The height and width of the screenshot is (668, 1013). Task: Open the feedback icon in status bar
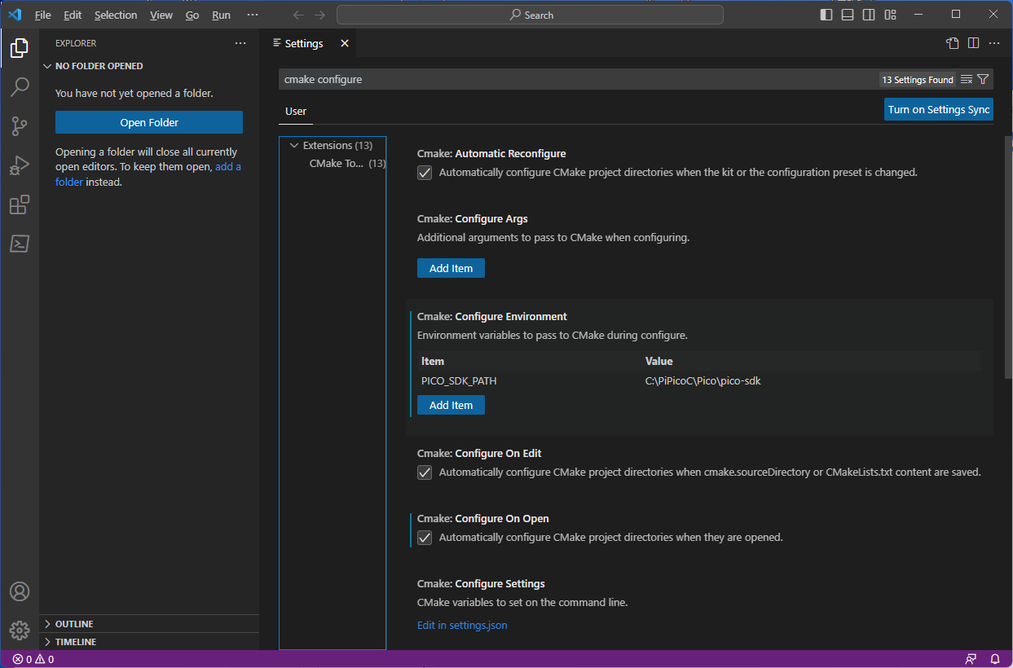click(971, 660)
